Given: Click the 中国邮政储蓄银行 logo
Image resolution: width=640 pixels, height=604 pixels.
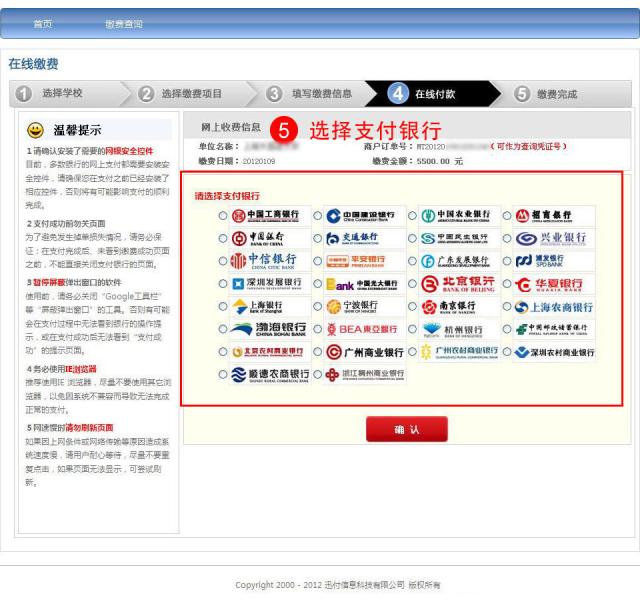Looking at the screenshot, I should pos(554,329).
